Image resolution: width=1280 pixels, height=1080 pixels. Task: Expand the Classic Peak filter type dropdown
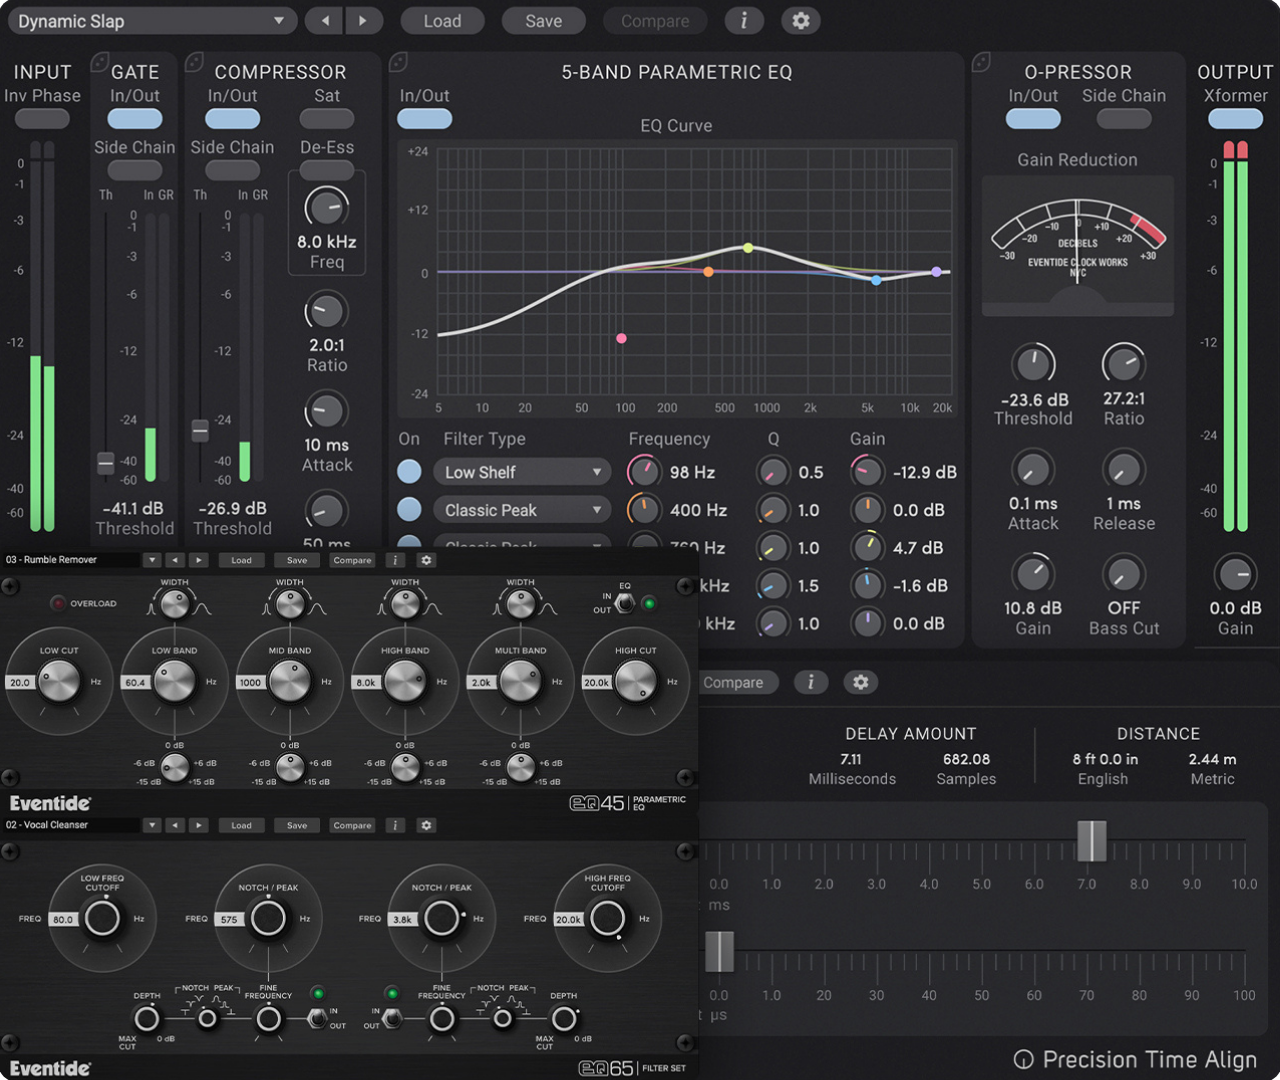(x=522, y=510)
